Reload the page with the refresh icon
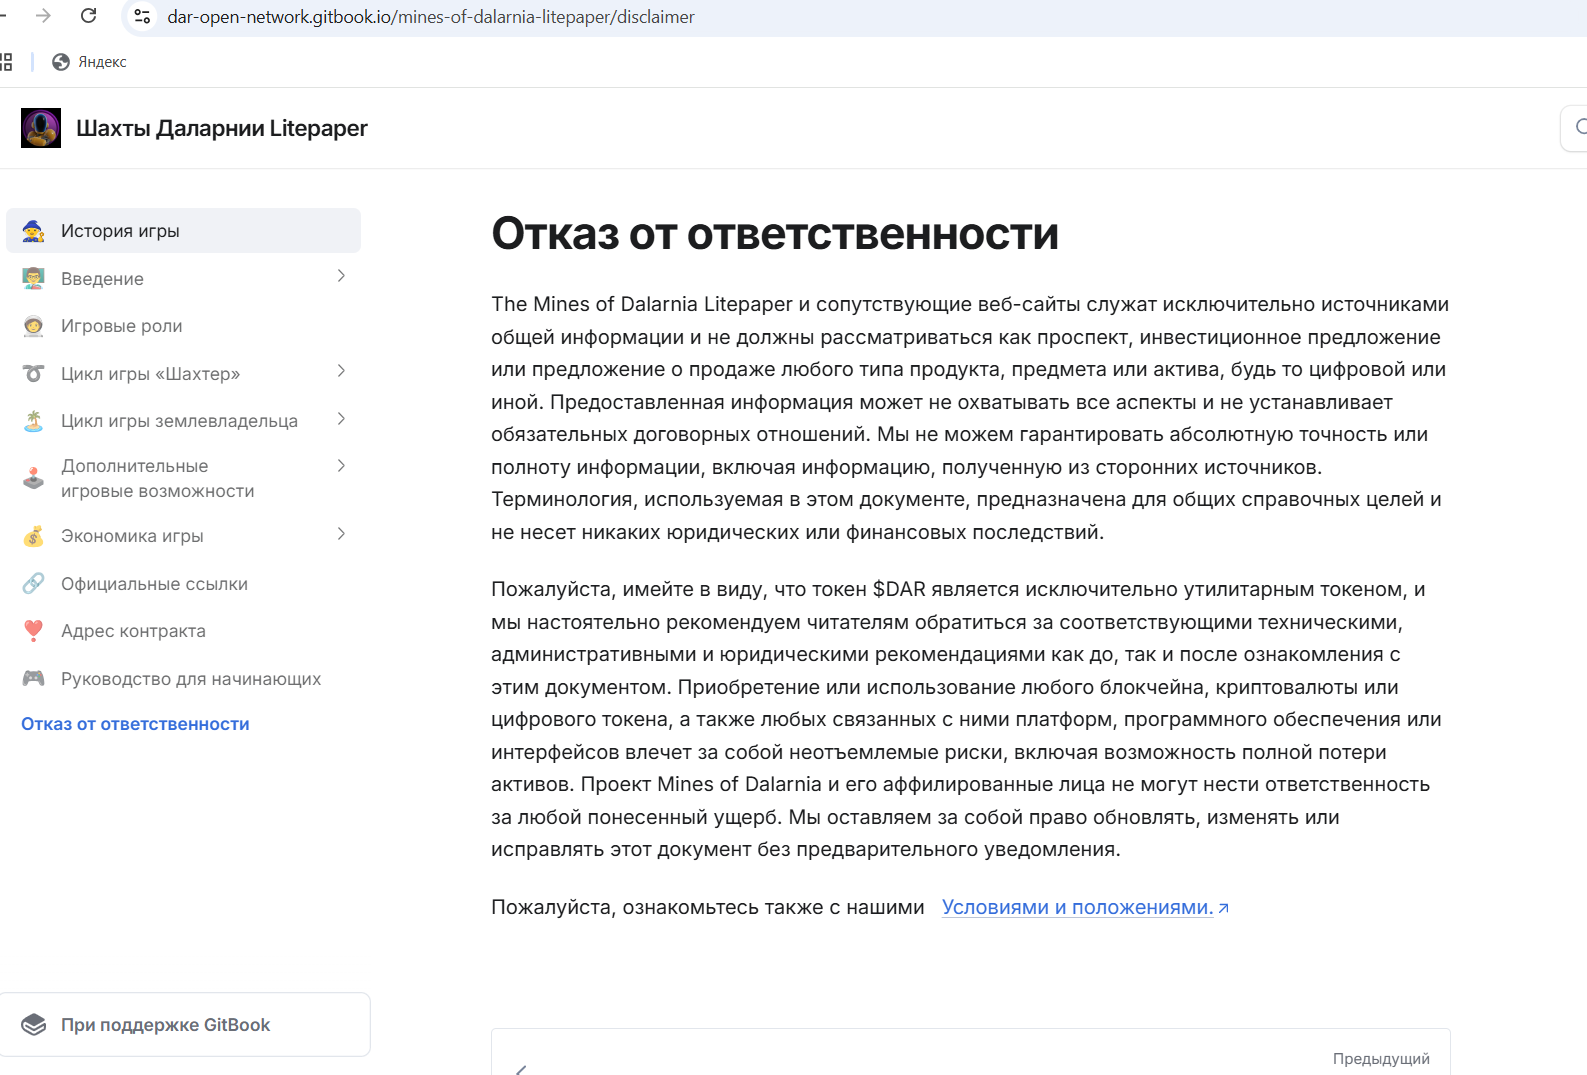 88,16
